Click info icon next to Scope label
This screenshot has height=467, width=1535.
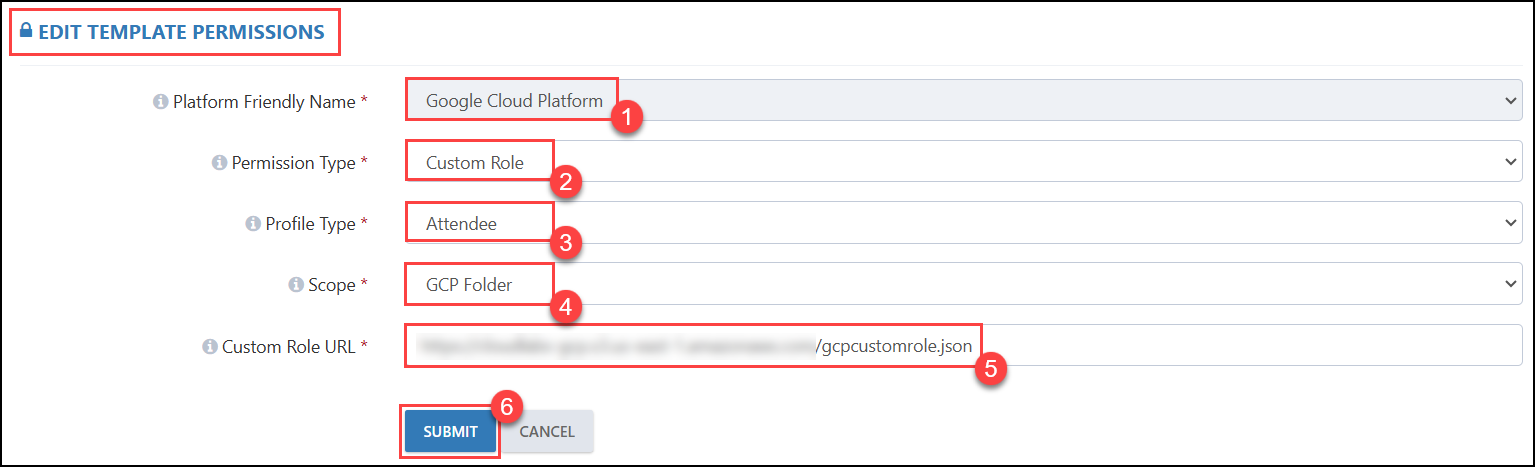[295, 285]
